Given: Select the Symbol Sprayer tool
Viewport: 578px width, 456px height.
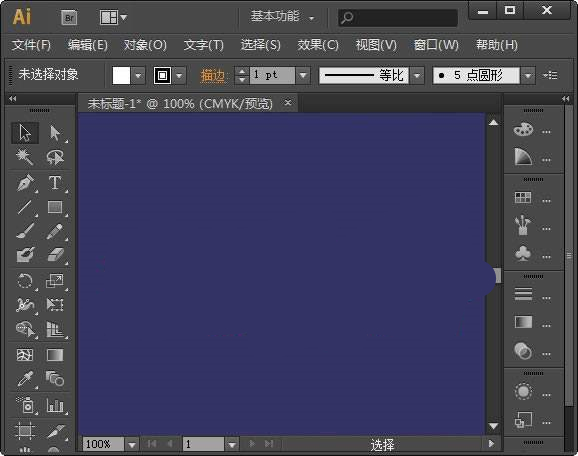Looking at the screenshot, I should point(25,405).
